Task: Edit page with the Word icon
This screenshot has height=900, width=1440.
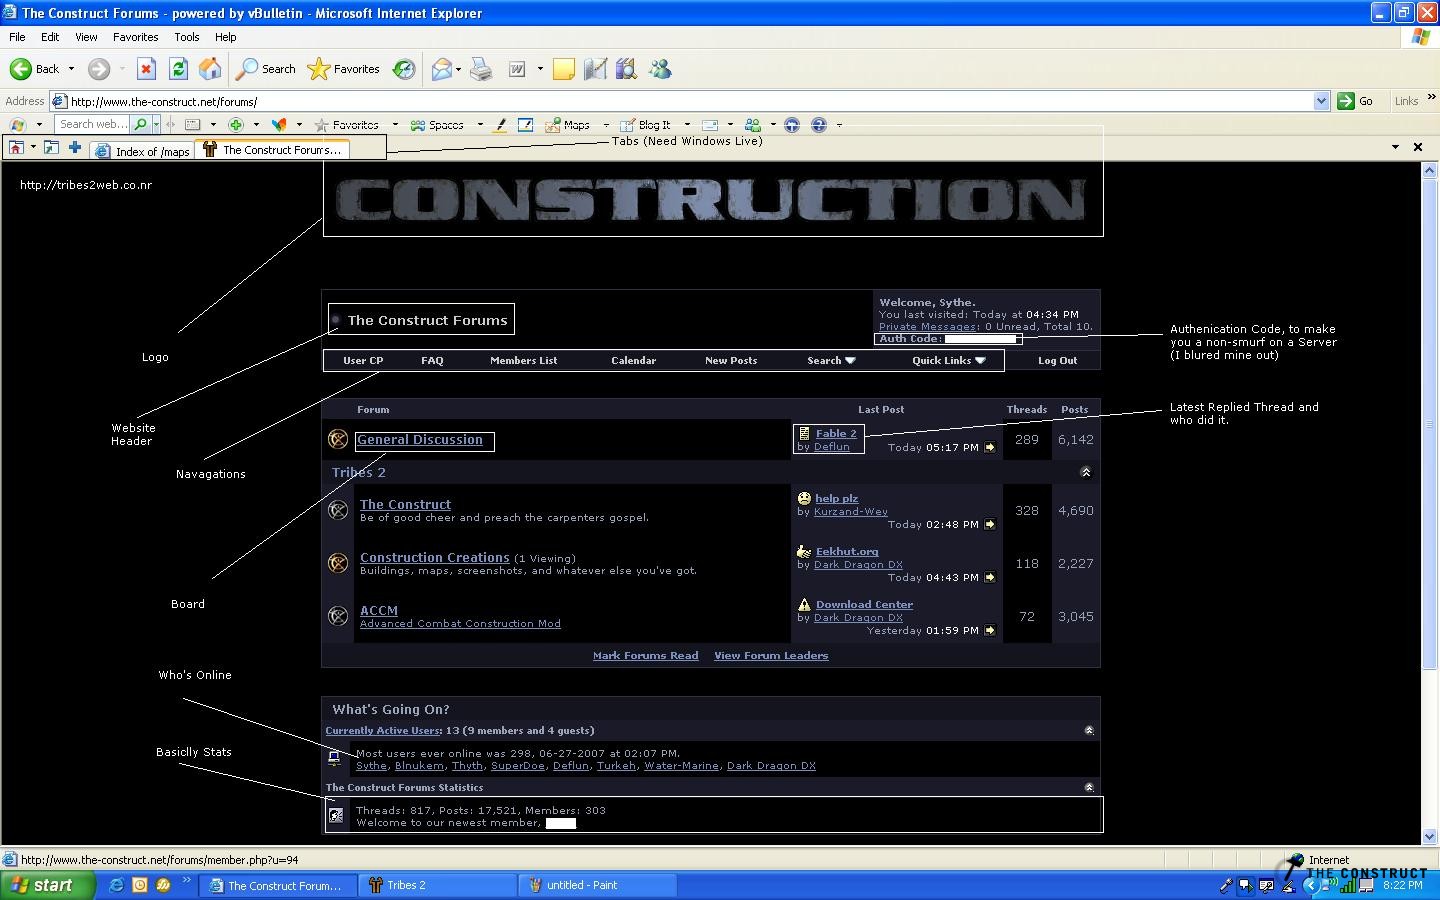Action: coord(517,69)
